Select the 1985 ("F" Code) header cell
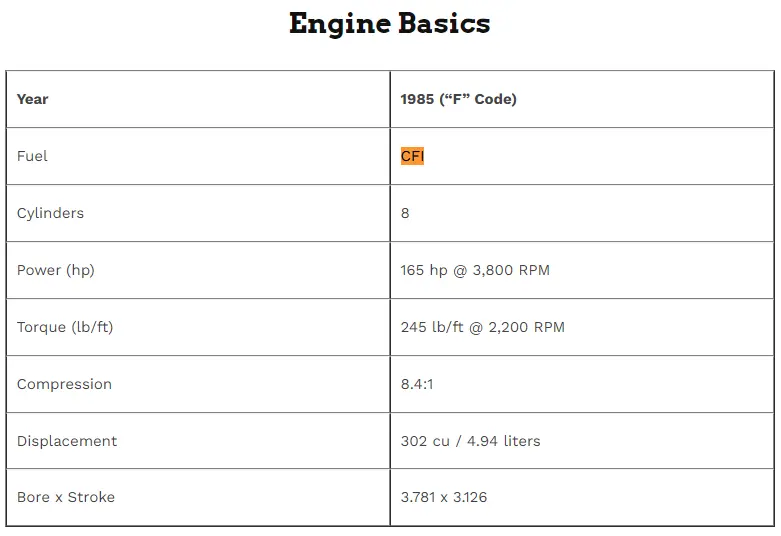781x536 pixels. click(582, 99)
